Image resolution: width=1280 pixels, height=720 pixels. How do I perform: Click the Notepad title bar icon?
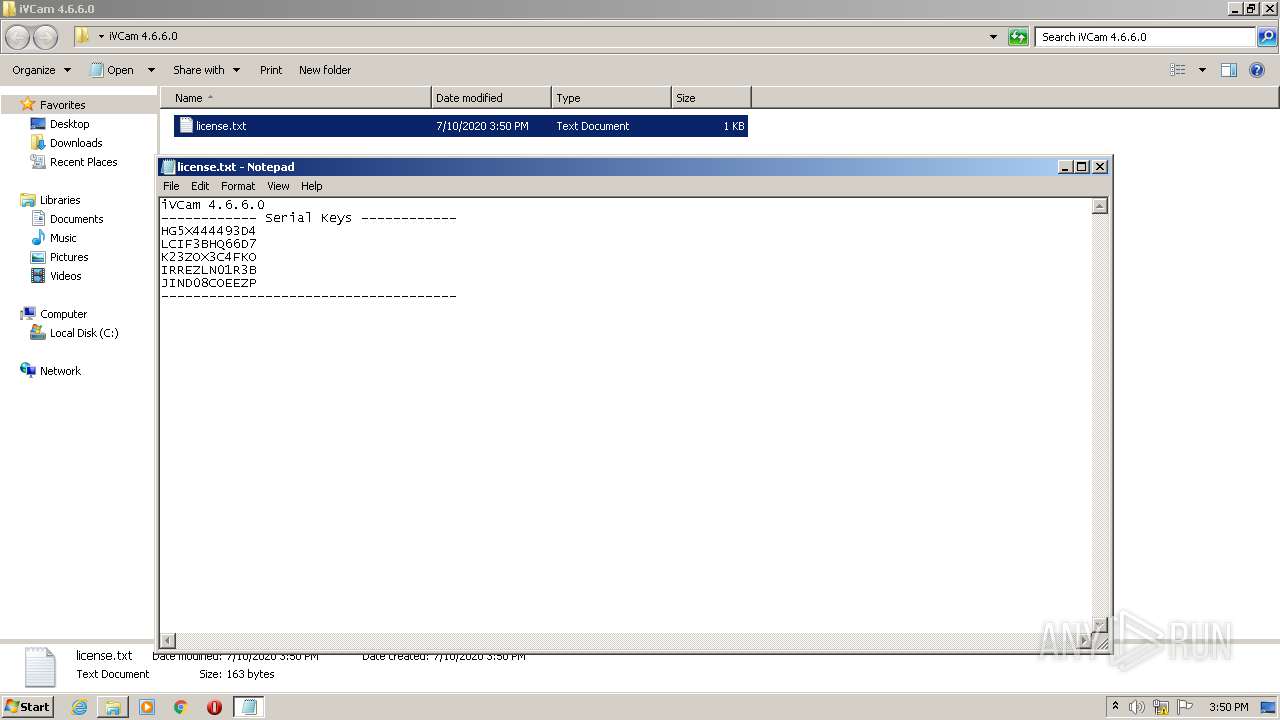[168, 167]
